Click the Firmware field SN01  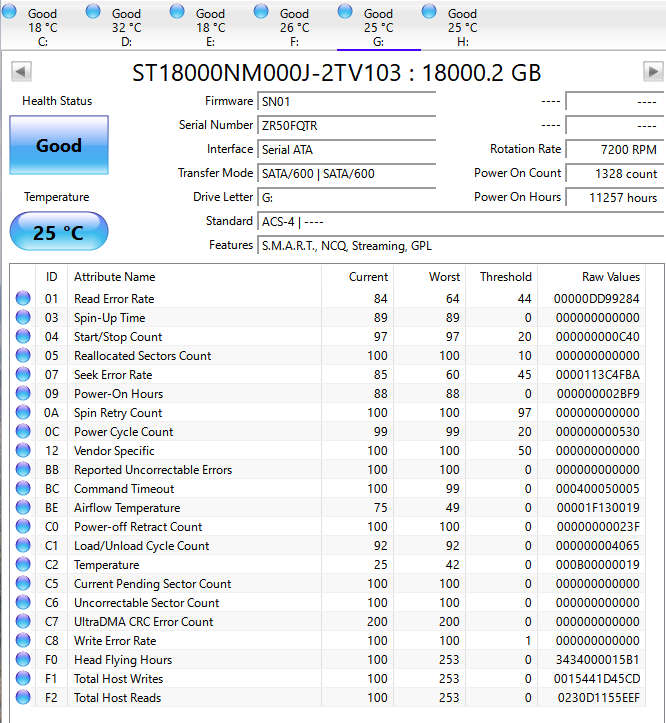346,101
